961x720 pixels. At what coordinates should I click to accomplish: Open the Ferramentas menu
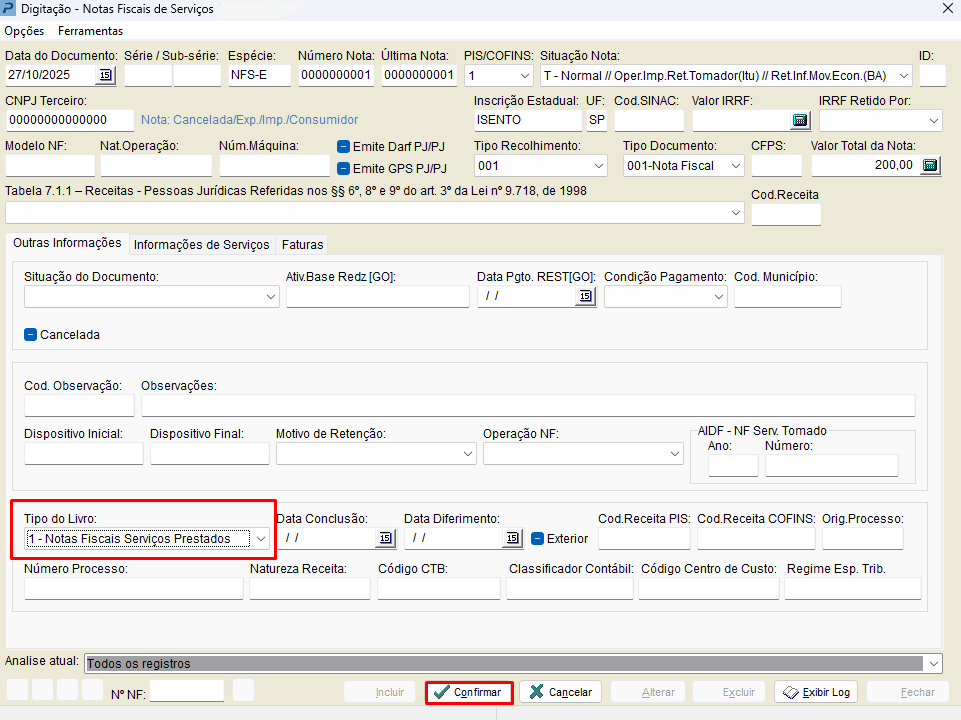[90, 31]
